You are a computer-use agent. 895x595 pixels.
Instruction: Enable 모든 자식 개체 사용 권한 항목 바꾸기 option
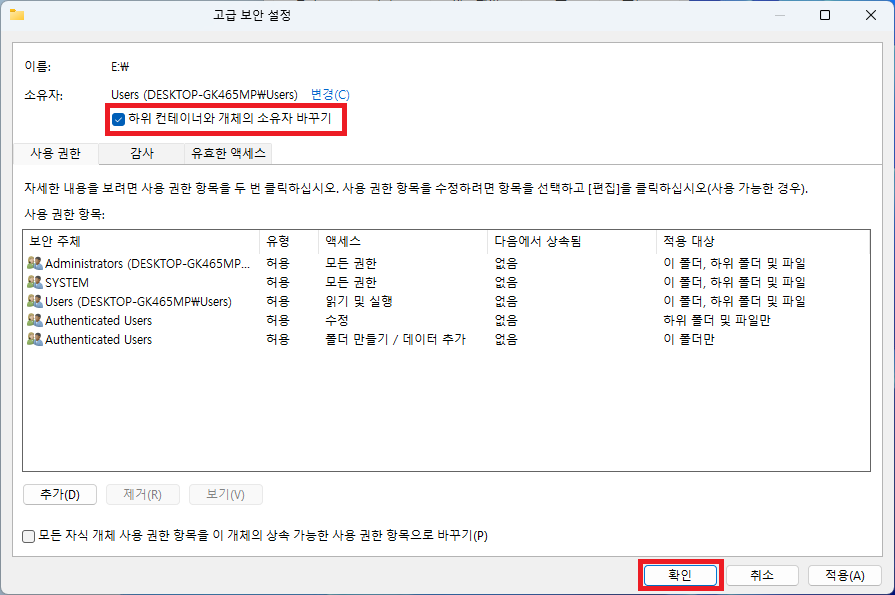click(28, 536)
